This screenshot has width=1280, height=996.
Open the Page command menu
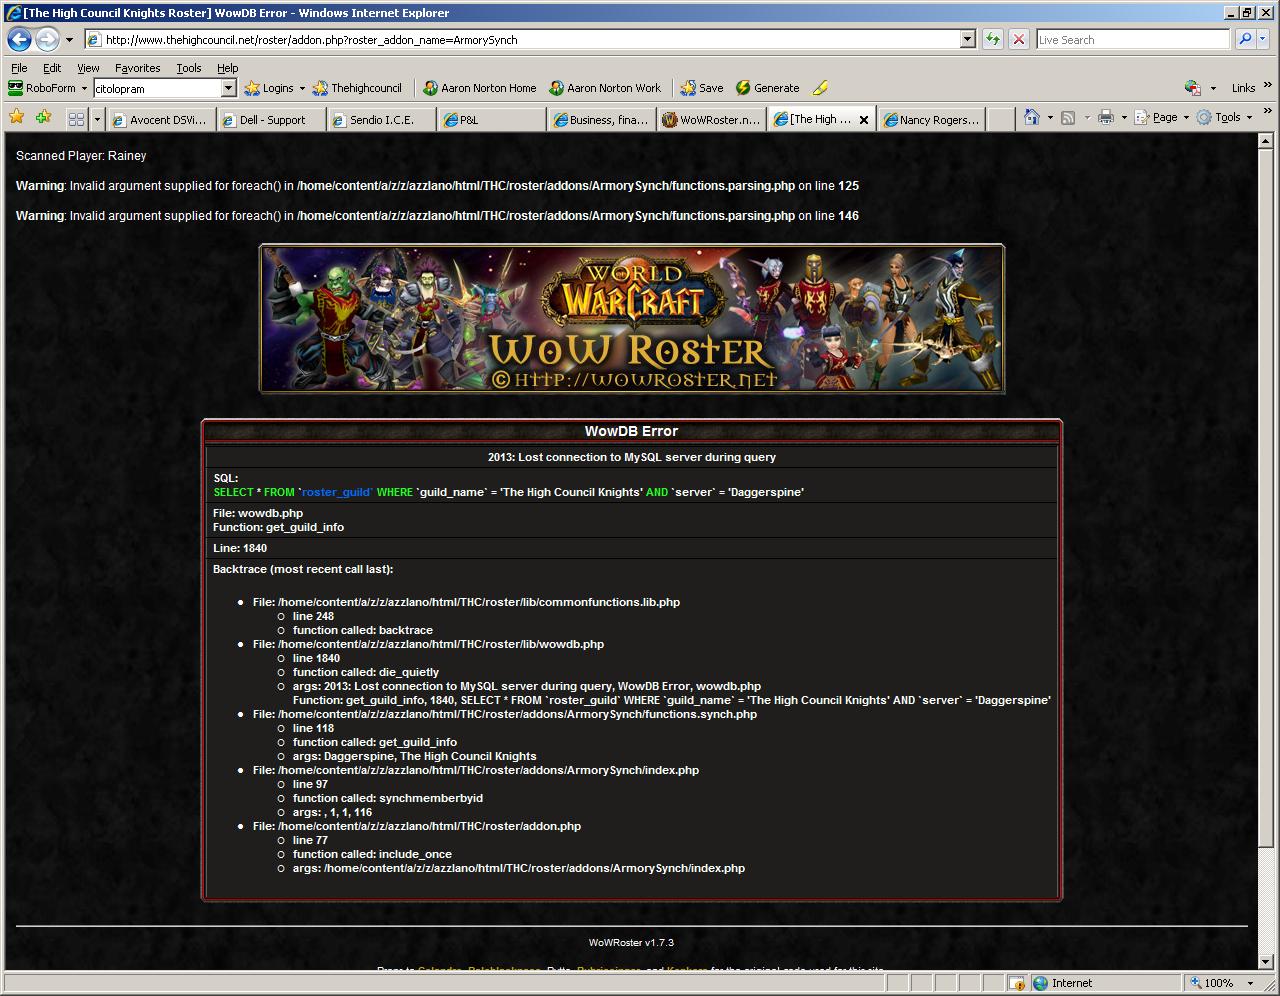pos(1164,118)
